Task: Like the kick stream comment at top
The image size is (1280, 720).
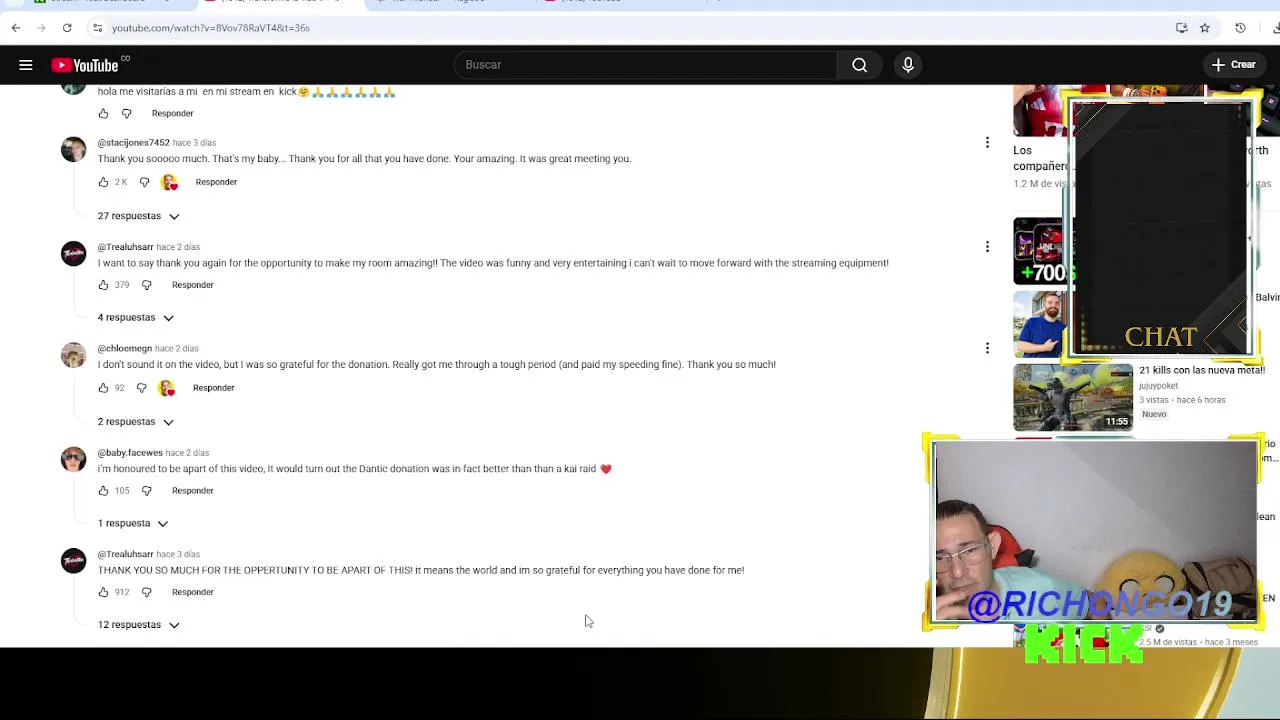Action: click(x=103, y=114)
